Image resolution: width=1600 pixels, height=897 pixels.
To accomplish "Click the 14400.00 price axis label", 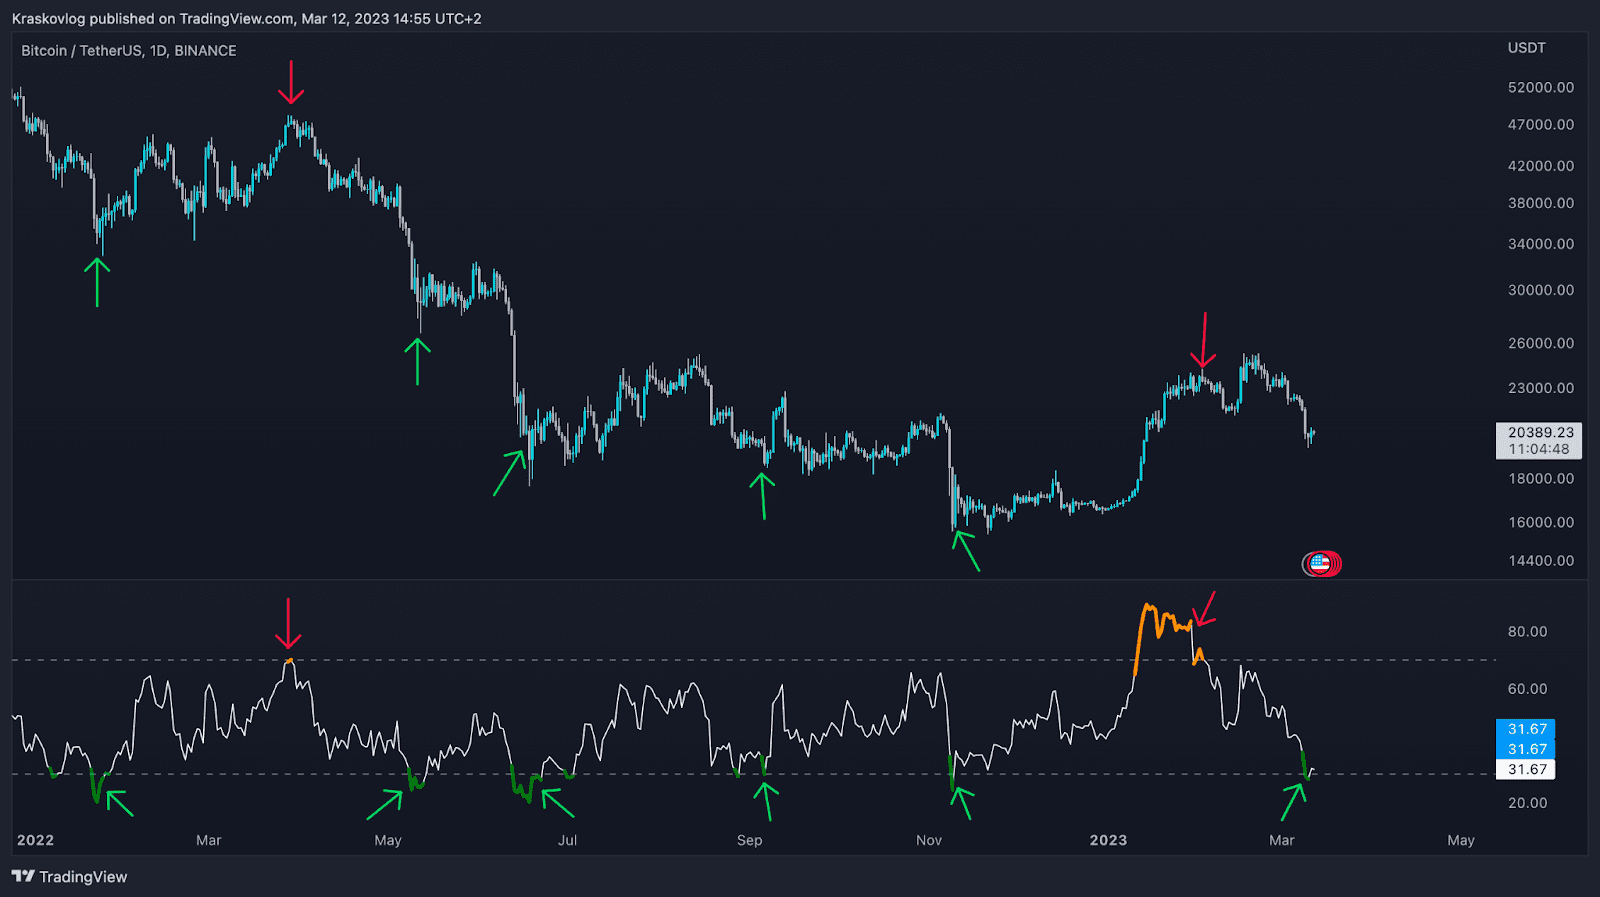I will [1541, 561].
